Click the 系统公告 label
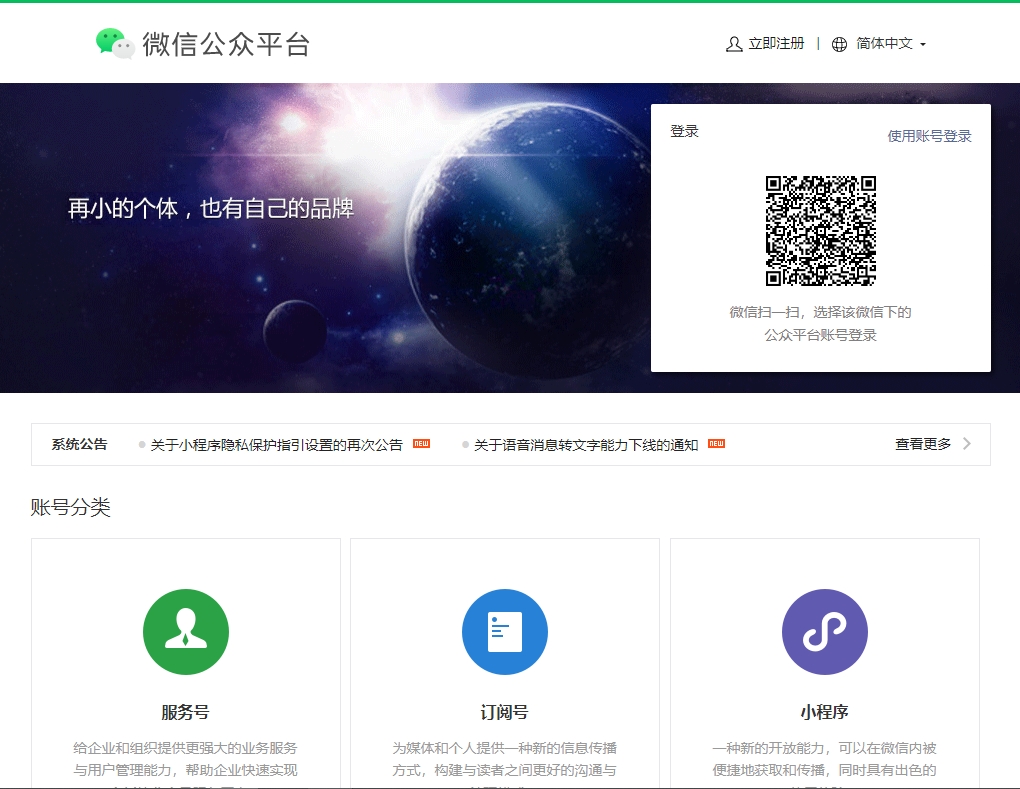 pos(79,444)
